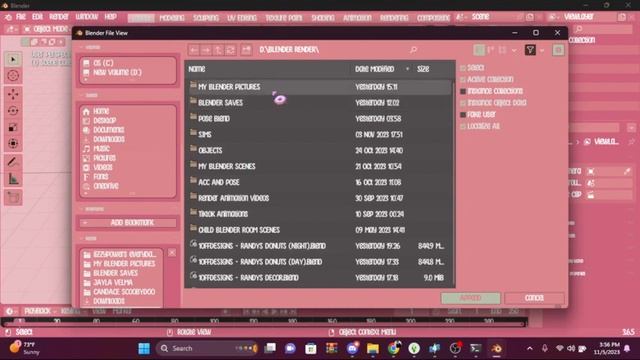Viewport: 640px width, 360px height.
Task: Select the Transform tool in Blender toolbar
Action: (x=13, y=144)
